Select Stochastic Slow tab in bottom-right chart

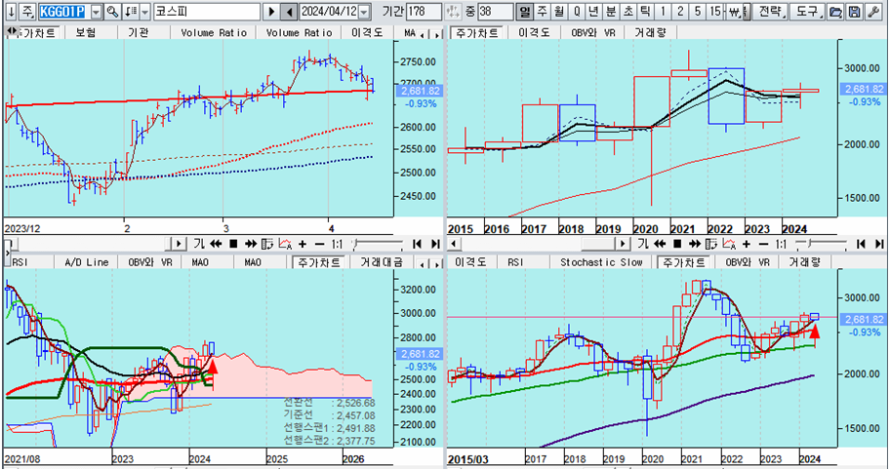tap(601, 262)
